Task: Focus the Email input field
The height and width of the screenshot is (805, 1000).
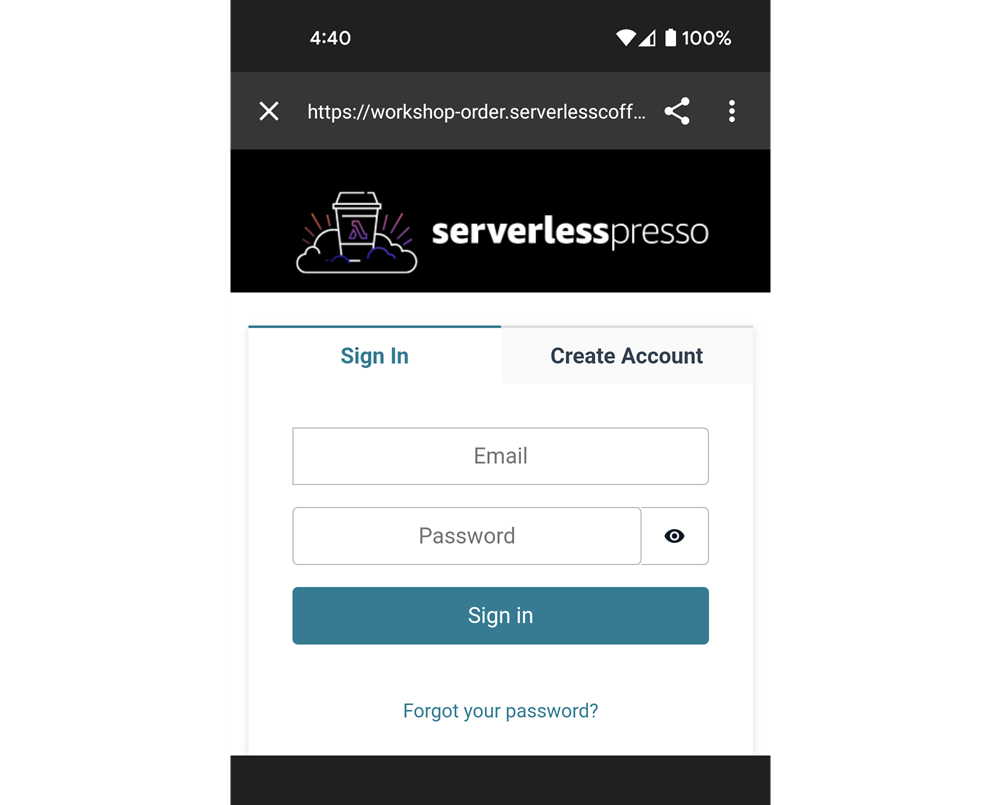Action: click(x=501, y=456)
